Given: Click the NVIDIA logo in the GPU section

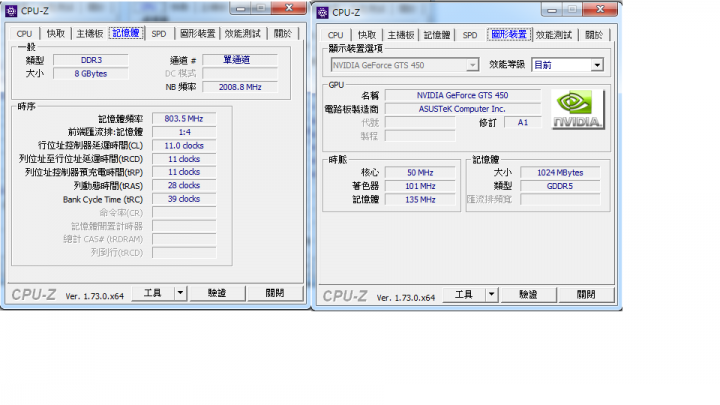Looking at the screenshot, I should 578,109.
